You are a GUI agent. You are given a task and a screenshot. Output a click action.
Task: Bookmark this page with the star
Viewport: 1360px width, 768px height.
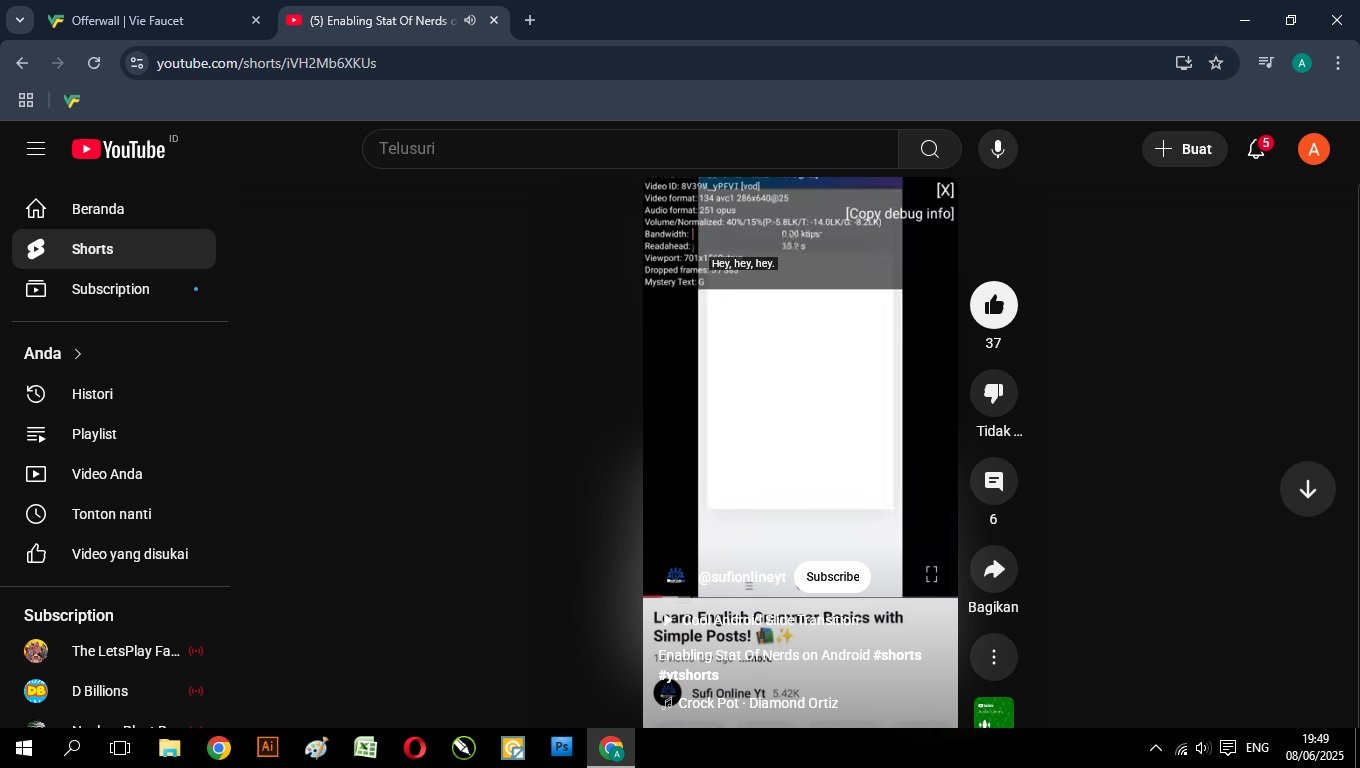1216,63
